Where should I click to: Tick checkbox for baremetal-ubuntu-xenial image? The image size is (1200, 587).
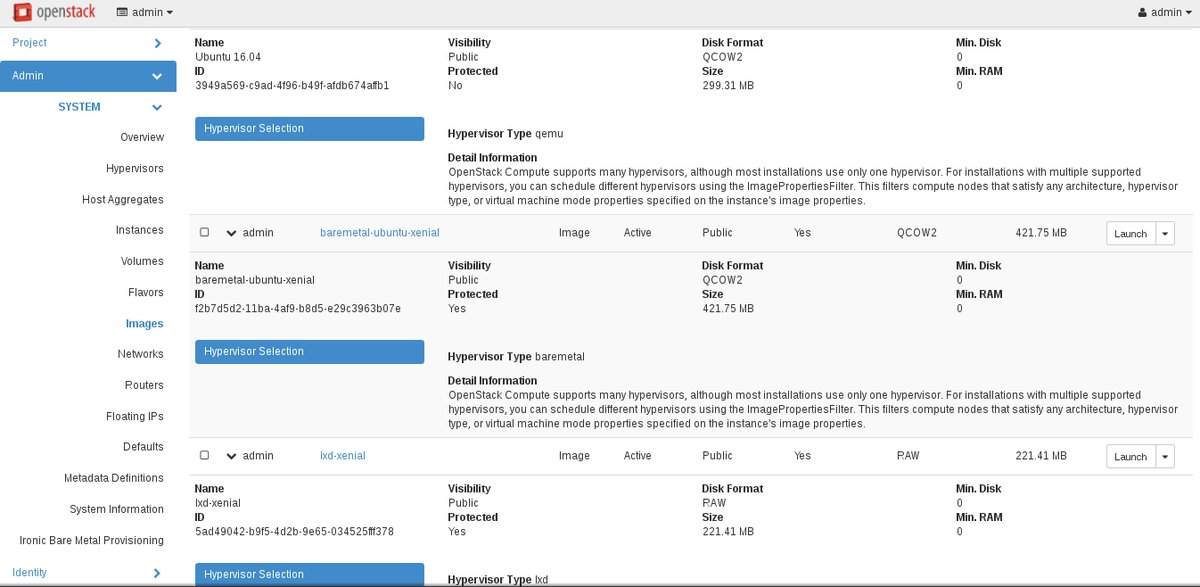(x=205, y=233)
